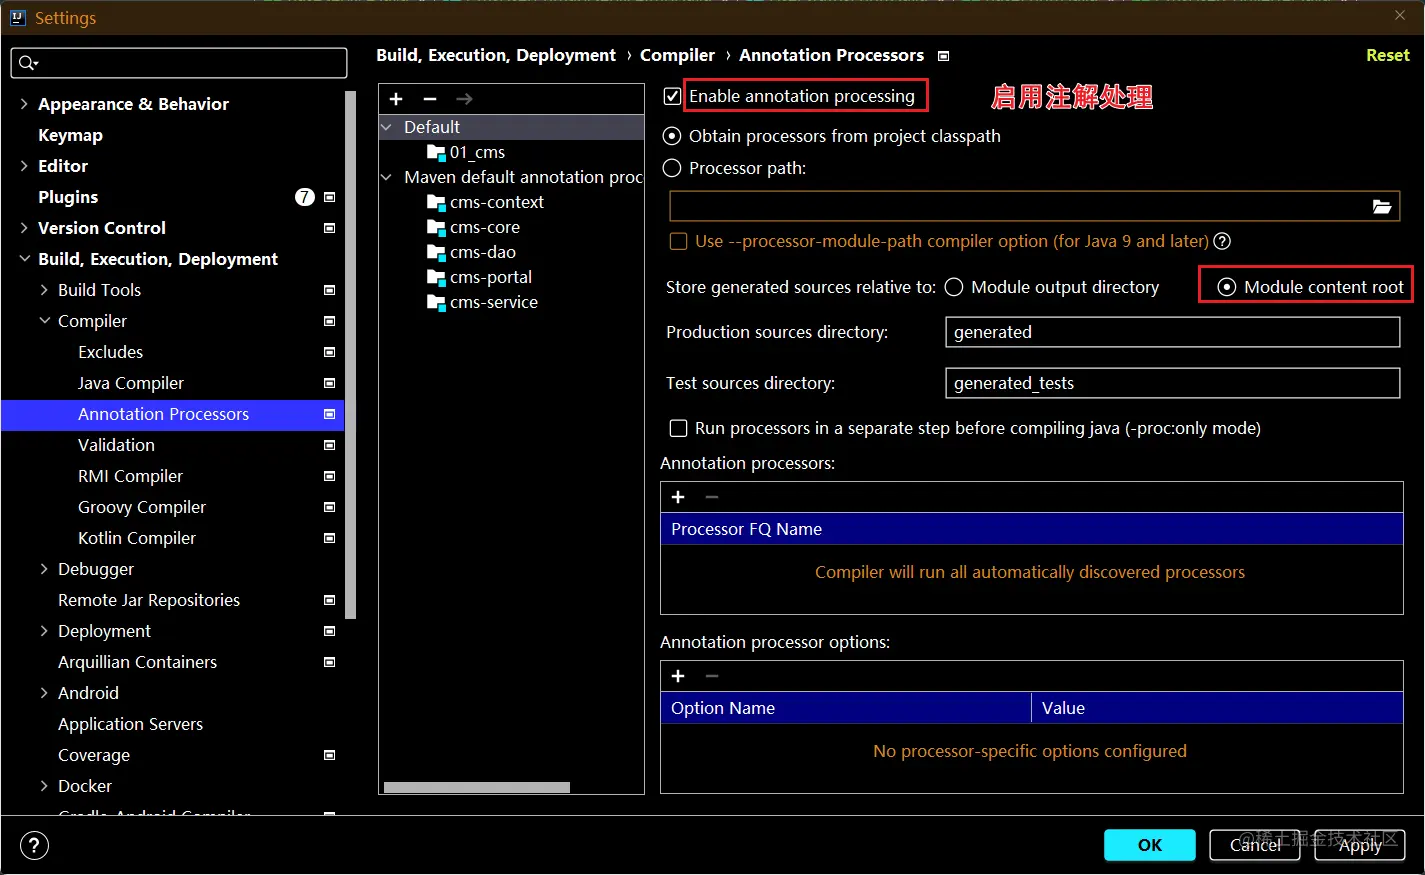This screenshot has width=1425, height=875.
Task: Click module folder icon of cms-context
Action: click(x=436, y=202)
